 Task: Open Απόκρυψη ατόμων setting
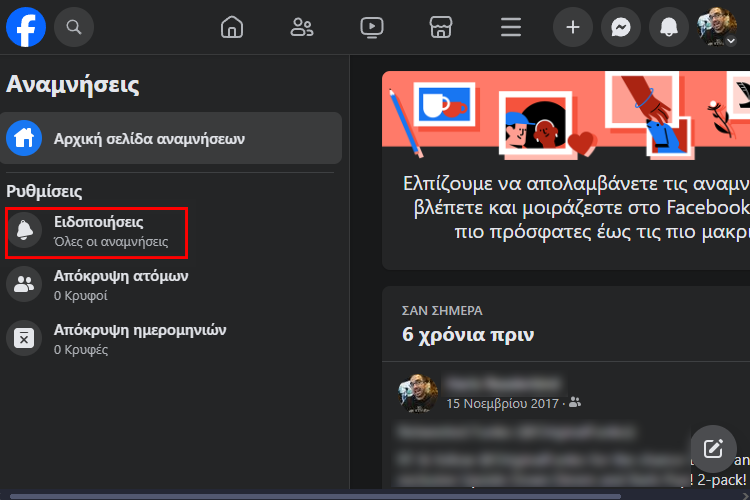click(x=120, y=285)
